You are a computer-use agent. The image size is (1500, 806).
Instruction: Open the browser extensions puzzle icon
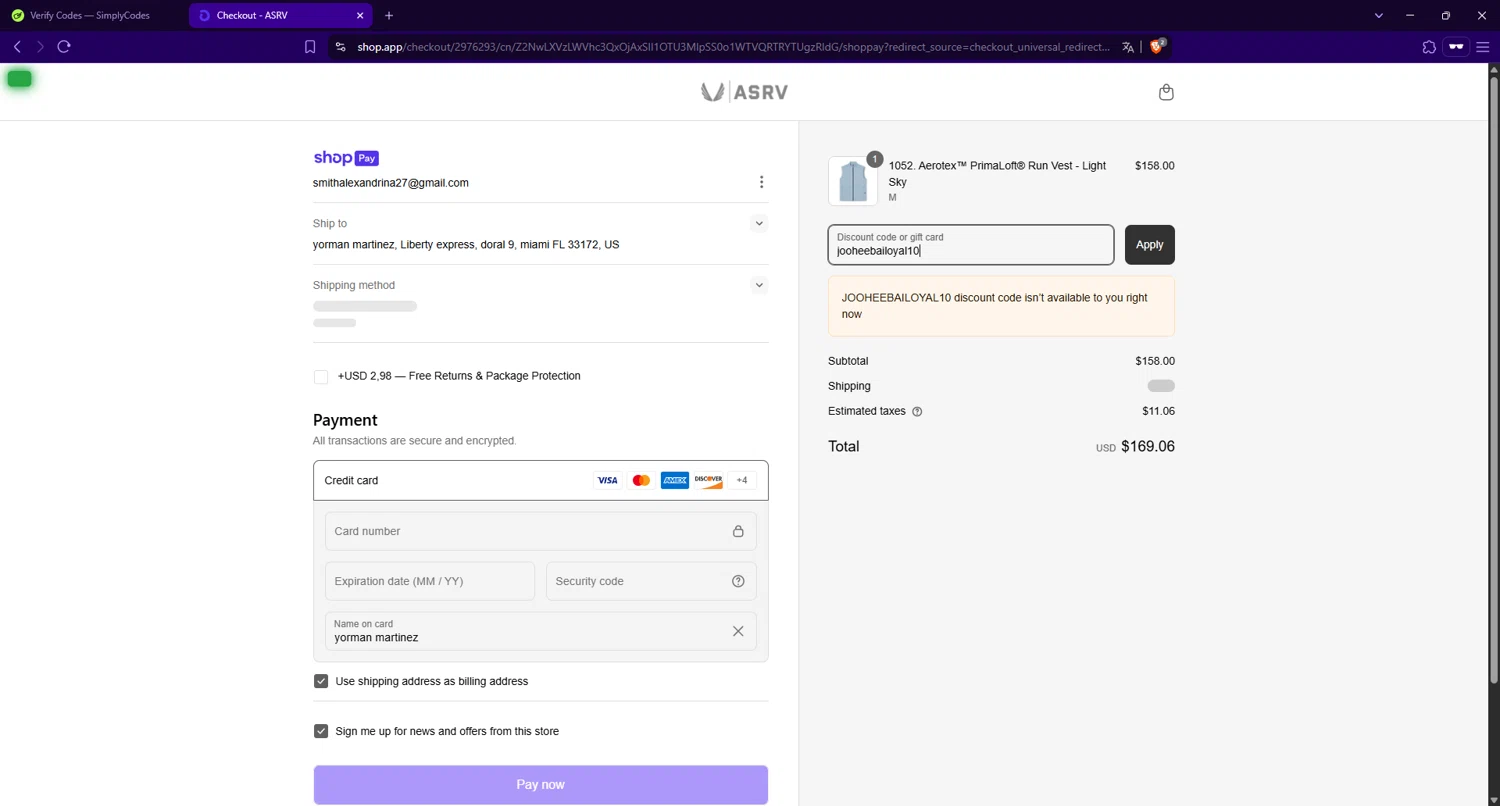1429,47
